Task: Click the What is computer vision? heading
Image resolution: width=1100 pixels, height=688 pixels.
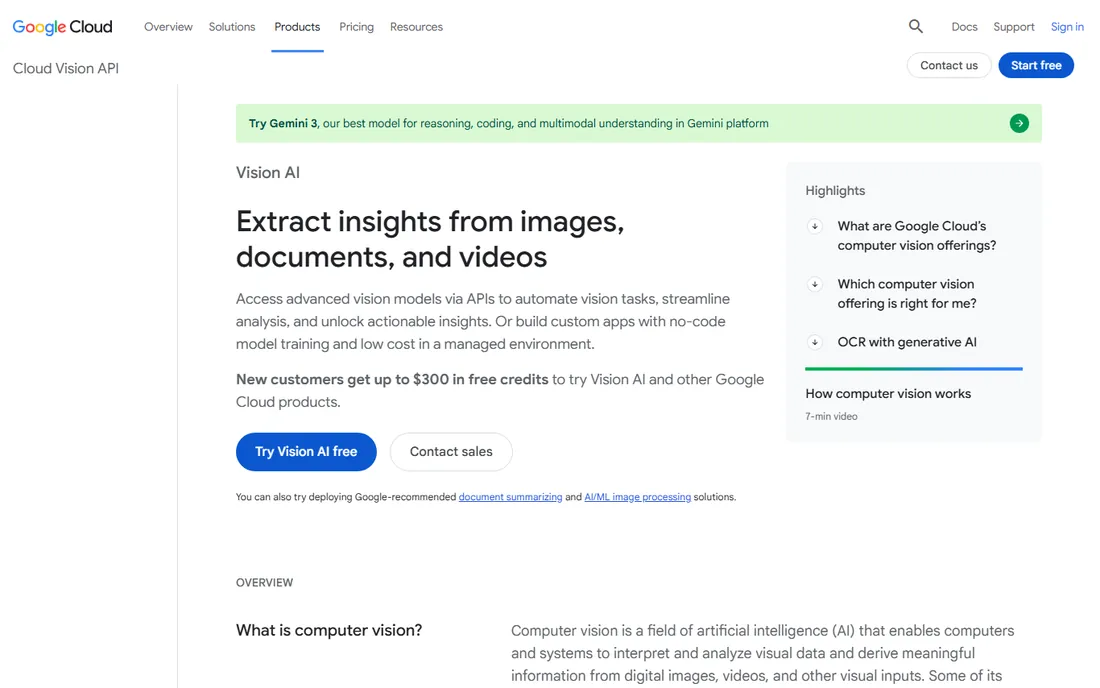Action: coord(329,630)
